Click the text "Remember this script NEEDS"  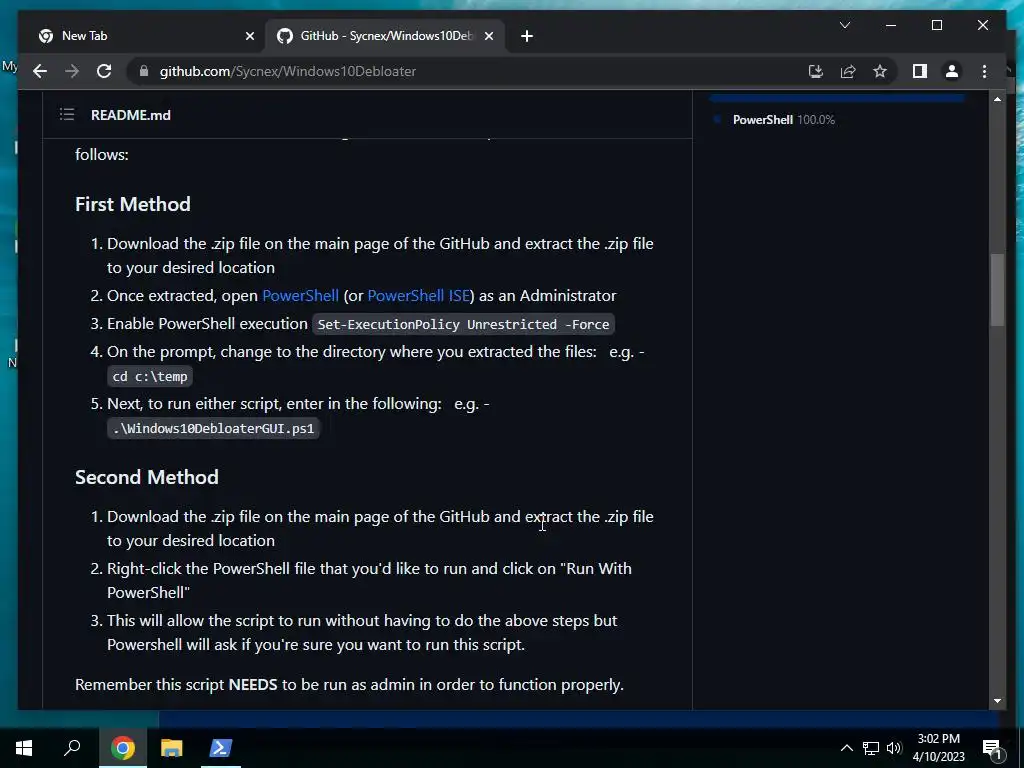[176, 684]
